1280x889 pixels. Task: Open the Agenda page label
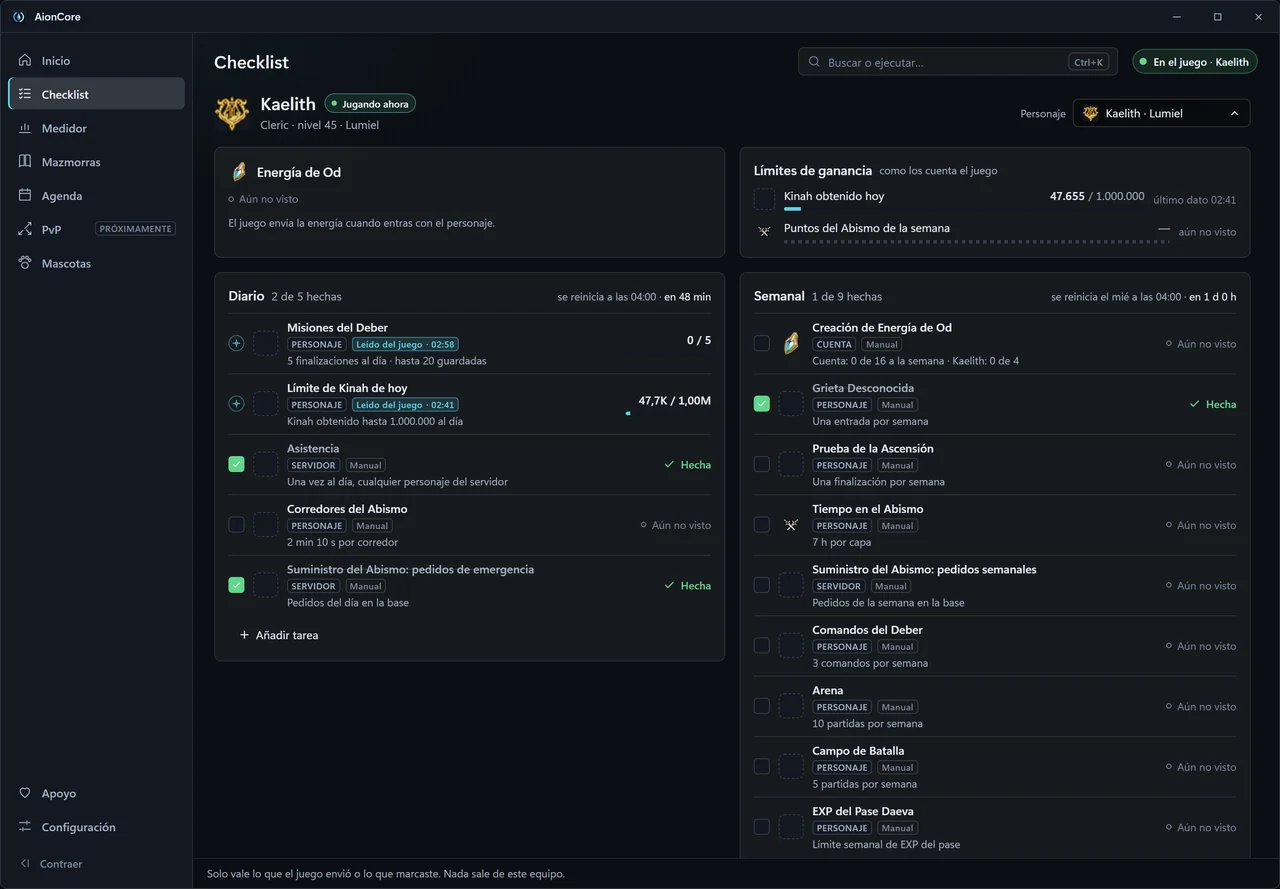click(62, 196)
